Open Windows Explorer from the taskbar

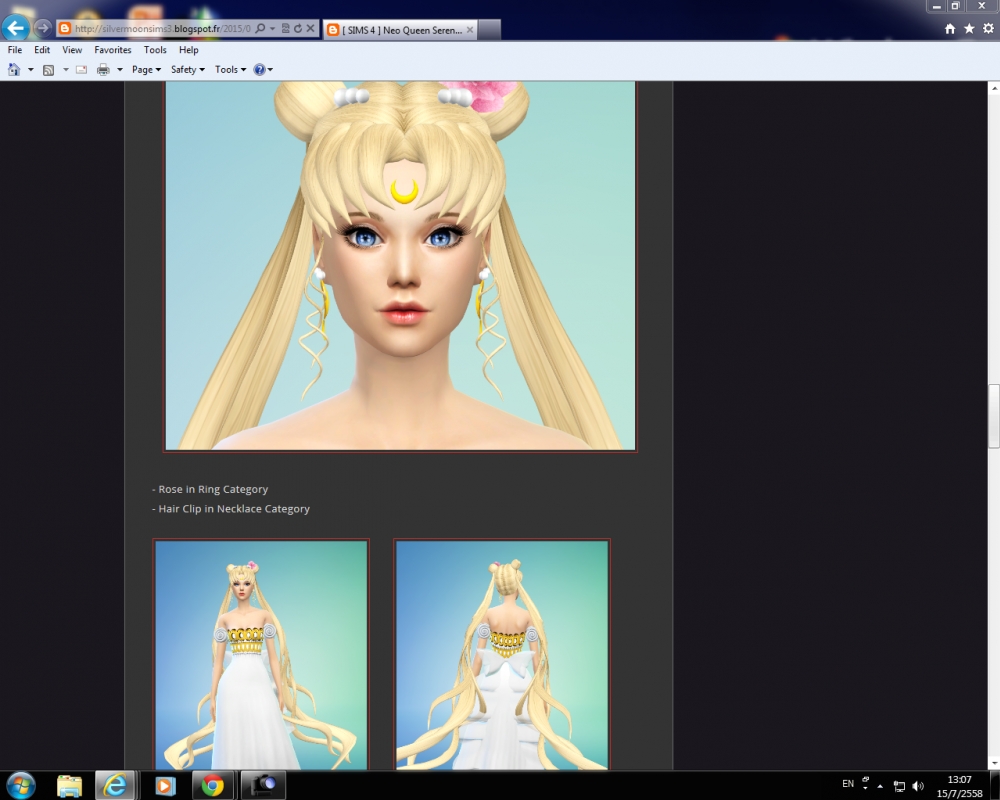tap(69, 785)
